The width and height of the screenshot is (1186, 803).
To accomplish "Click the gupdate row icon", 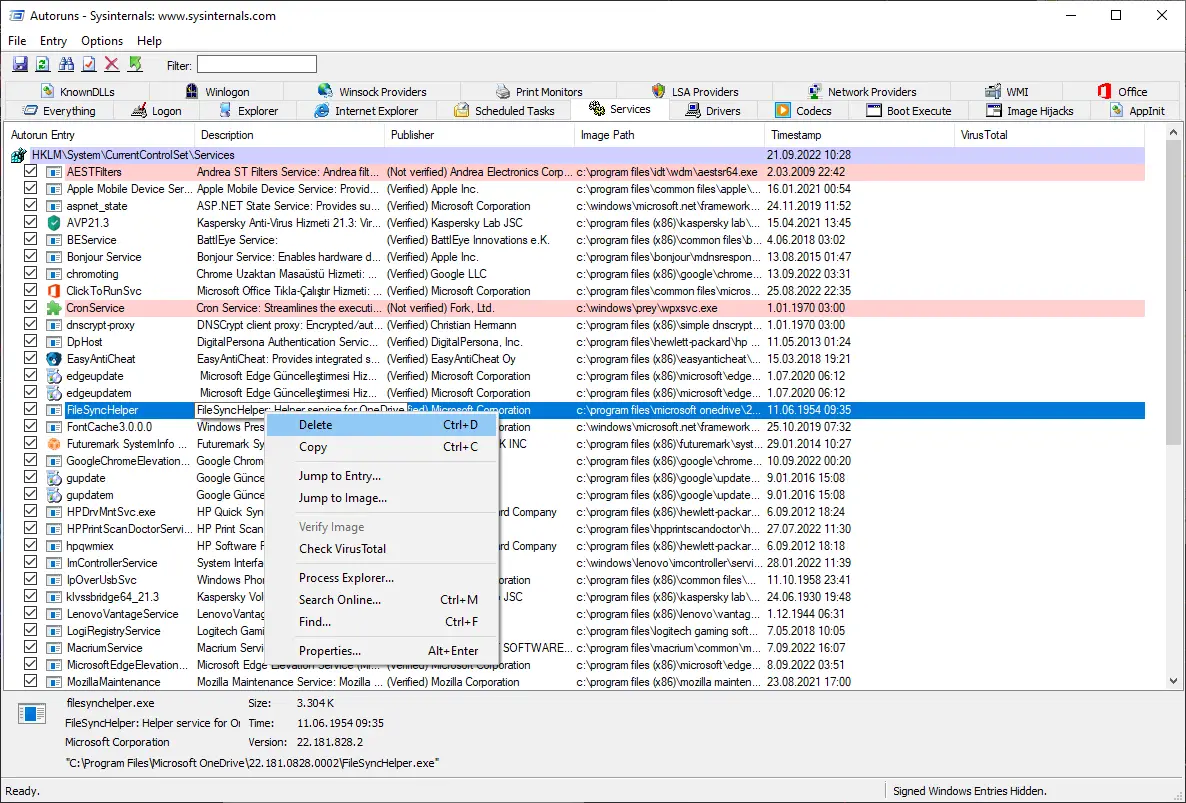I will [54, 478].
